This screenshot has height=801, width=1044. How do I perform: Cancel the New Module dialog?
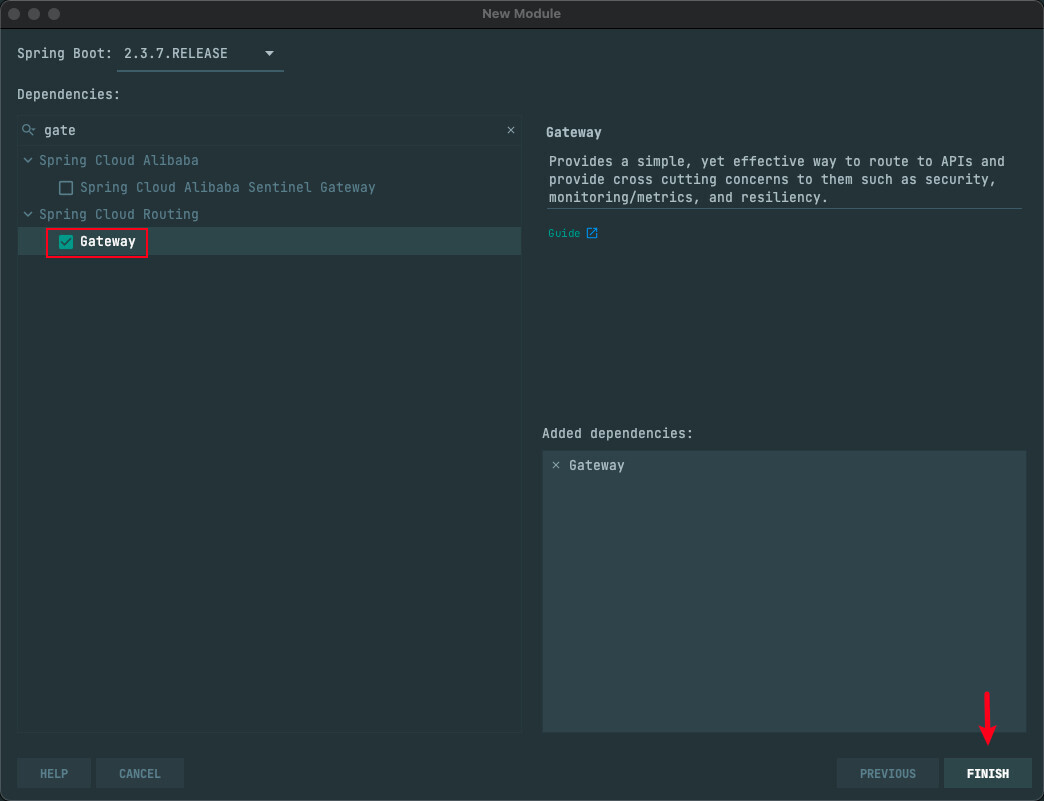[x=140, y=773]
